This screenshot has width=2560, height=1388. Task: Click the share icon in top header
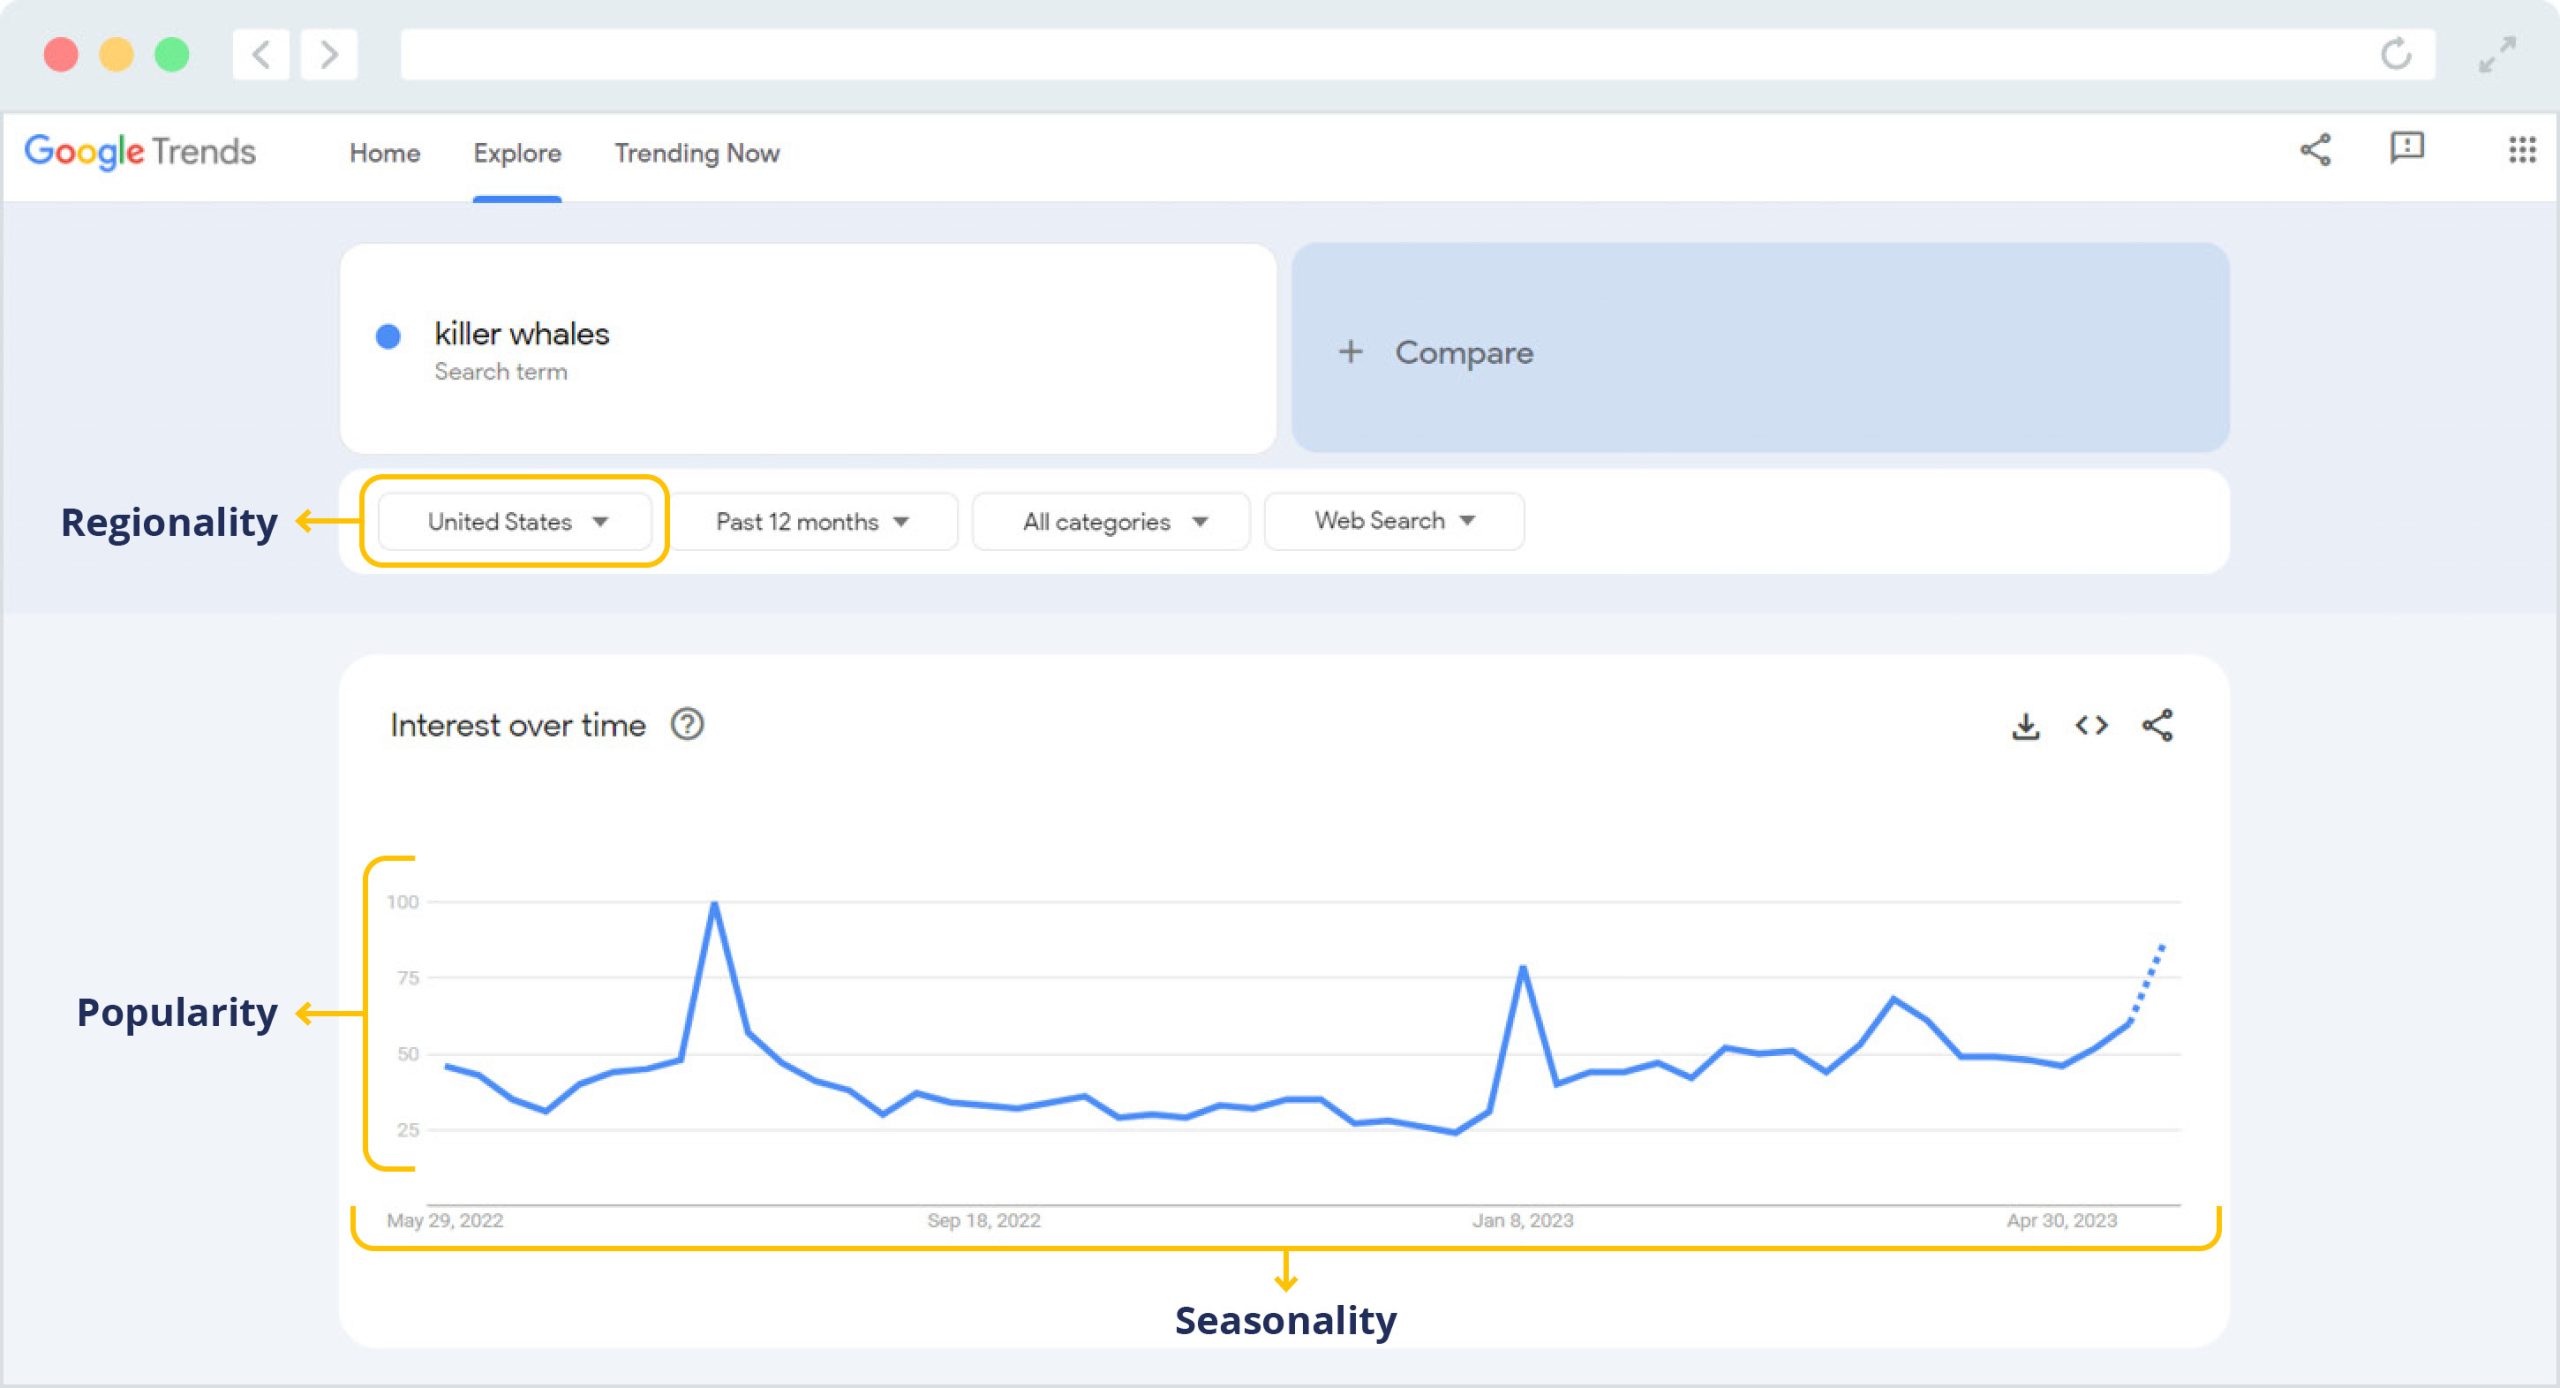(x=2315, y=150)
